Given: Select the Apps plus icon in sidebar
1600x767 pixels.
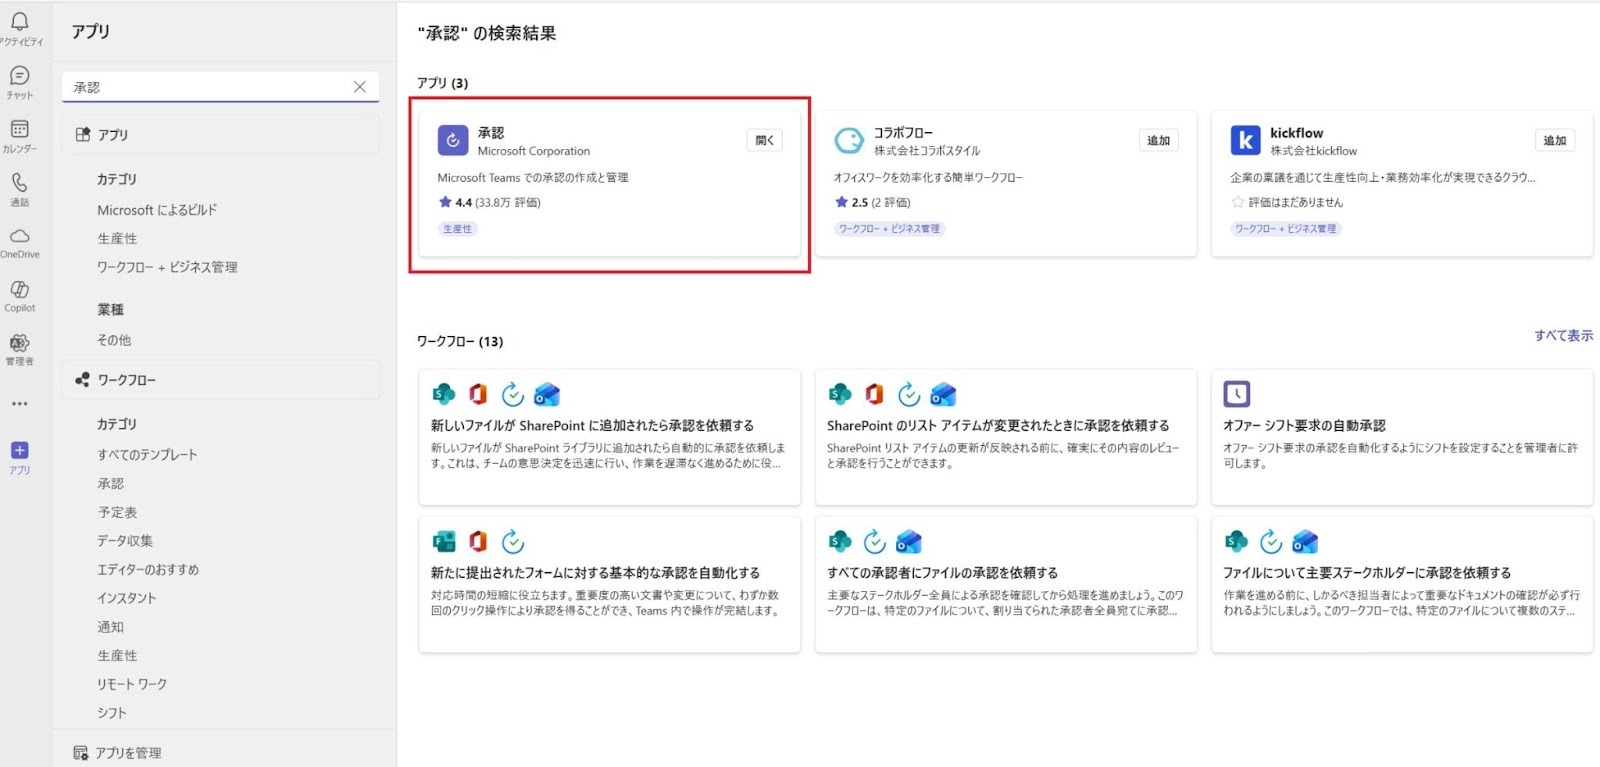Looking at the screenshot, I should click(19, 450).
